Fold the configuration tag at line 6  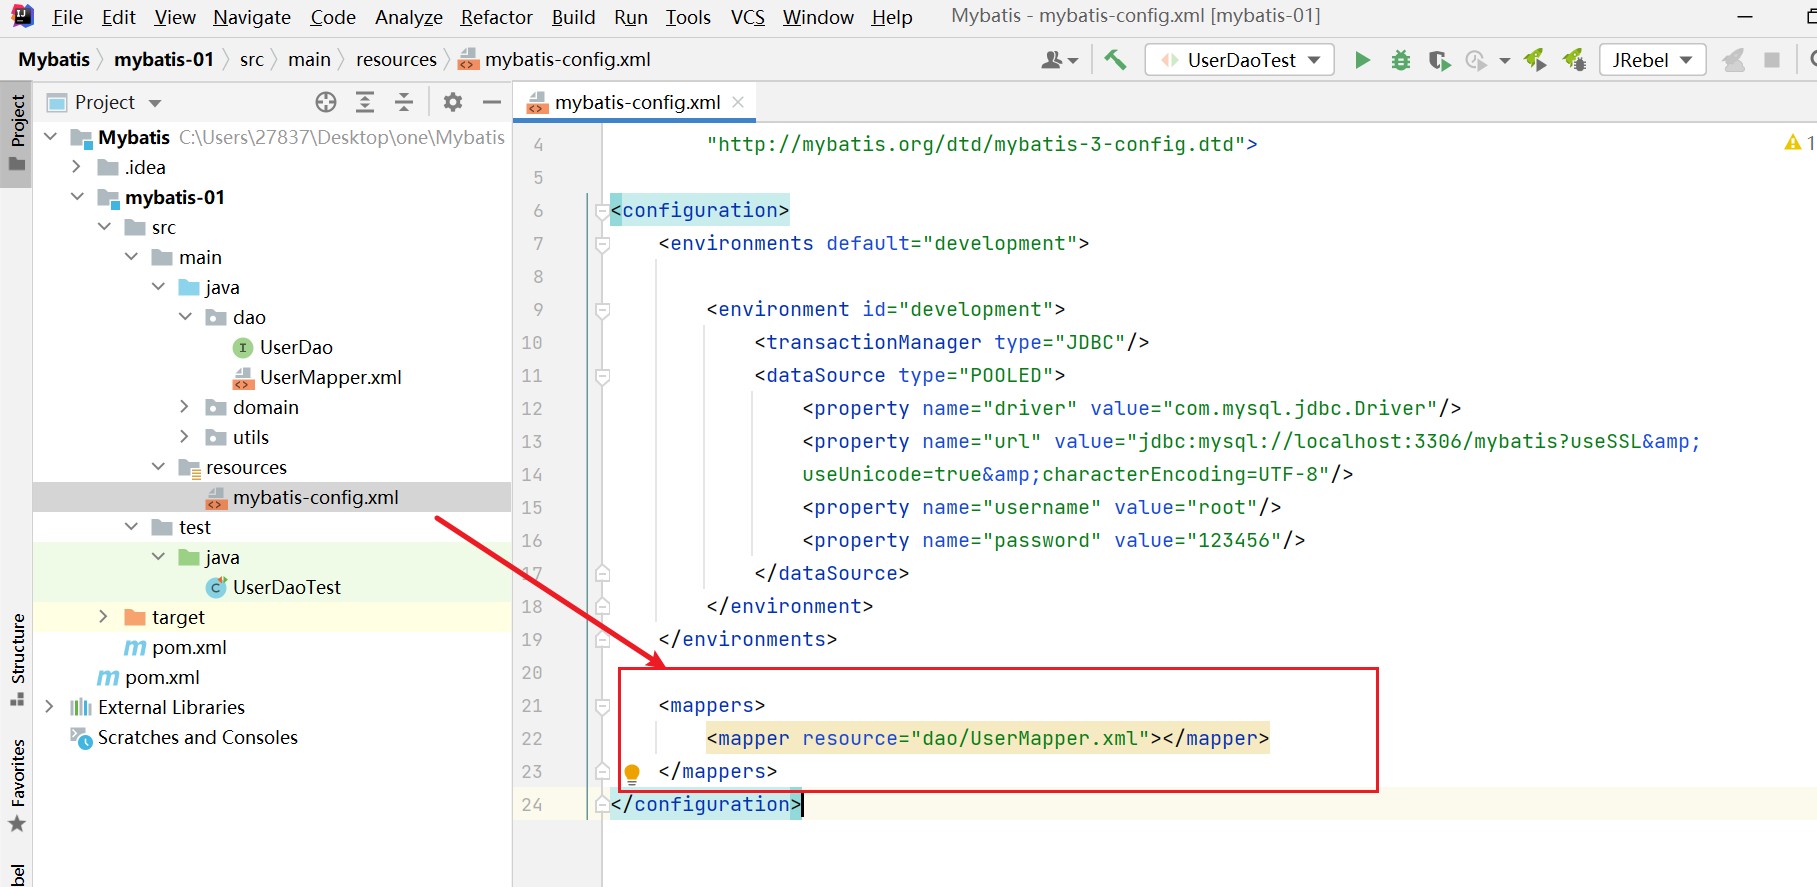tap(602, 211)
